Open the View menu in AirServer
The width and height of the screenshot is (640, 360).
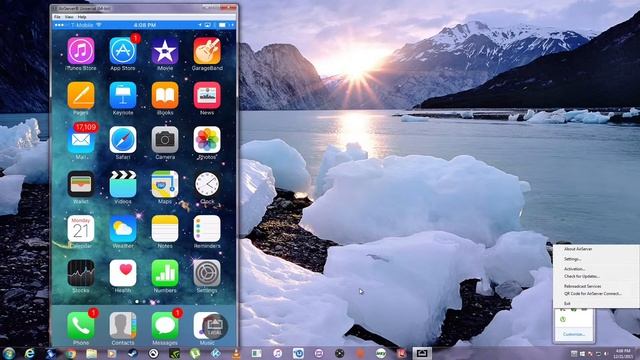coord(69,17)
